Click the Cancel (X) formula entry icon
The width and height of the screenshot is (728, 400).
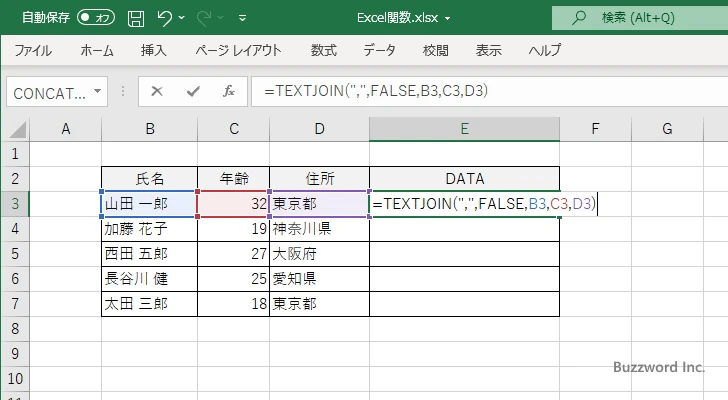157,91
